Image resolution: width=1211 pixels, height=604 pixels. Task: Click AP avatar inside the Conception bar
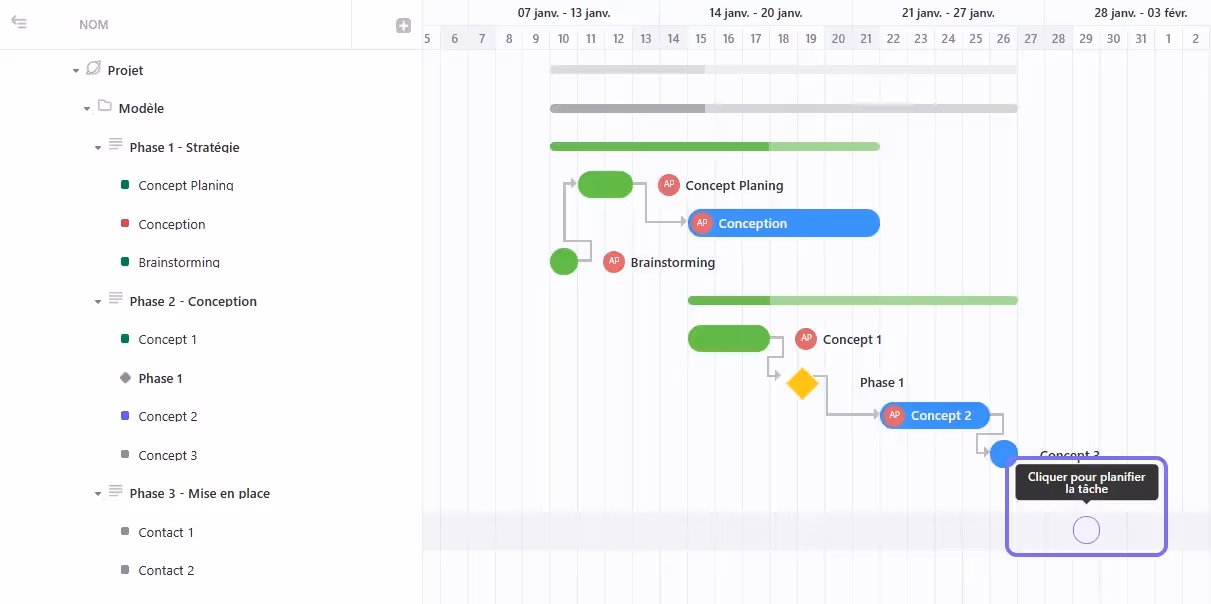[702, 223]
